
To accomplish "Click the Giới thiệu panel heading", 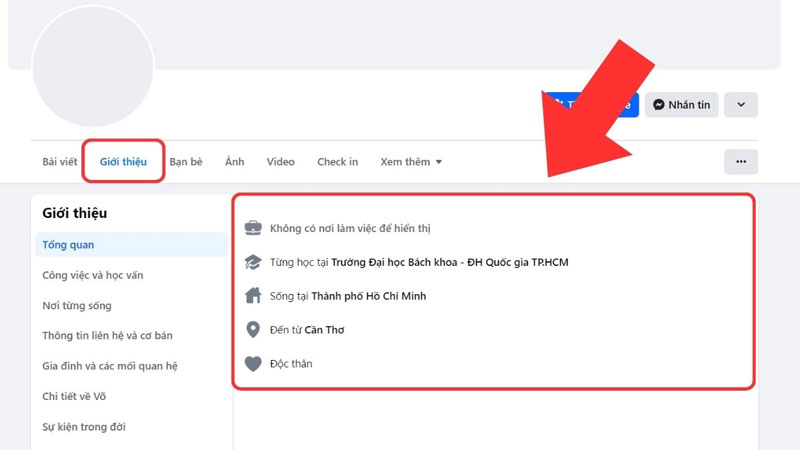I will tap(74, 213).
